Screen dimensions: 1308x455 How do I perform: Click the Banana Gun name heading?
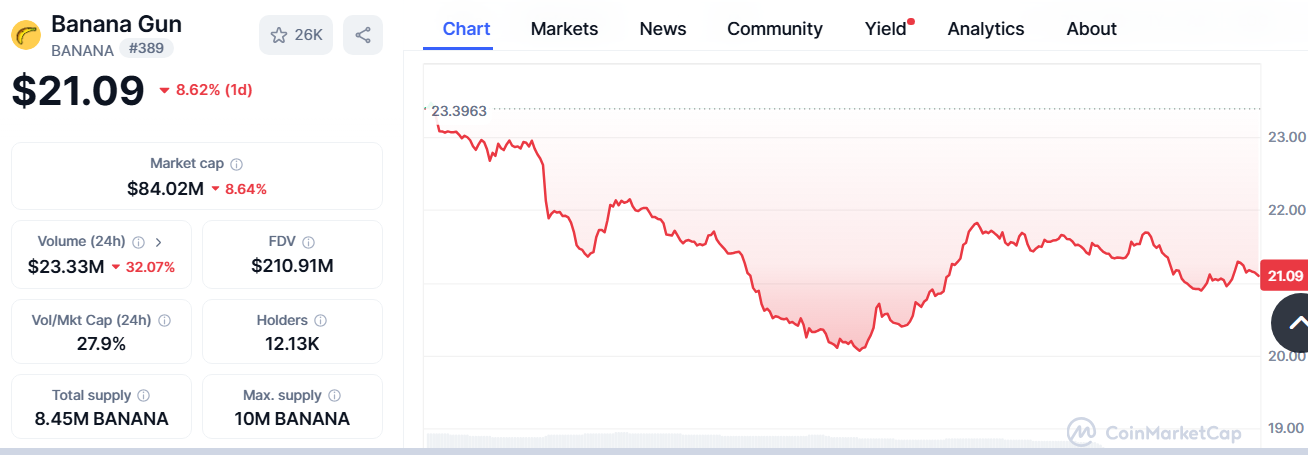pyautogui.click(x=116, y=23)
